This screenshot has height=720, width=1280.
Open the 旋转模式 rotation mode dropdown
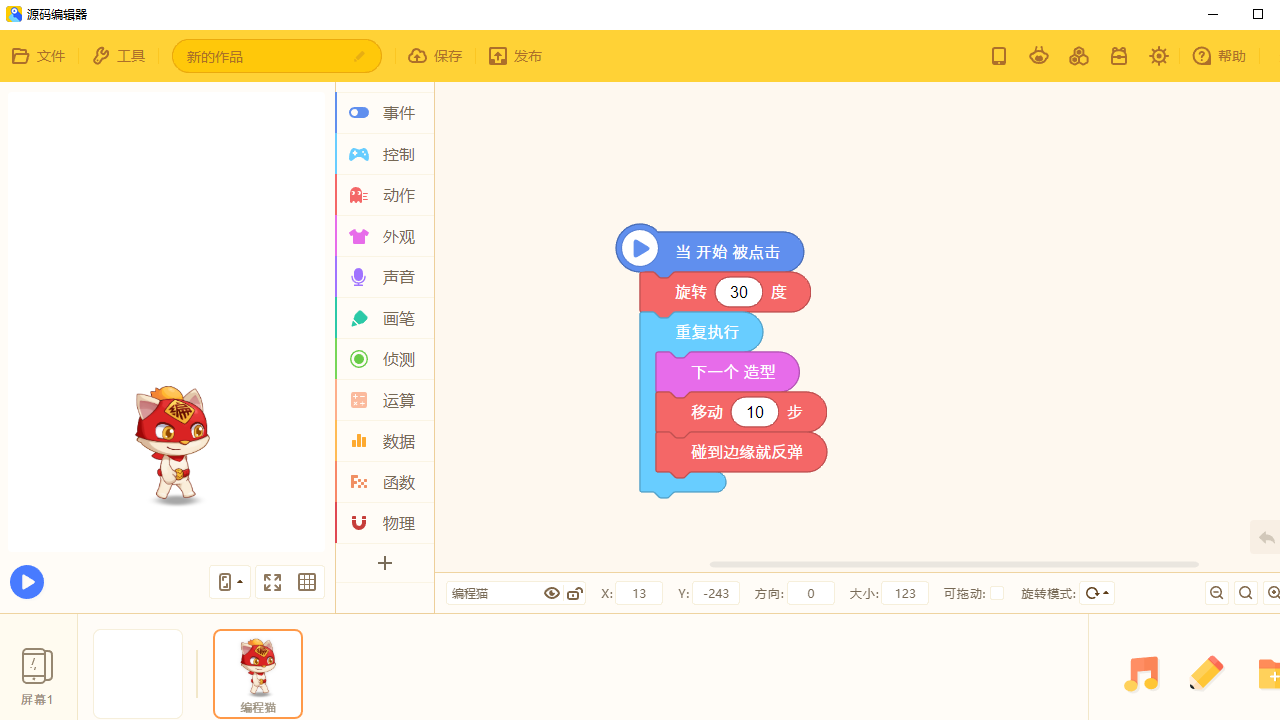[x=1096, y=593]
